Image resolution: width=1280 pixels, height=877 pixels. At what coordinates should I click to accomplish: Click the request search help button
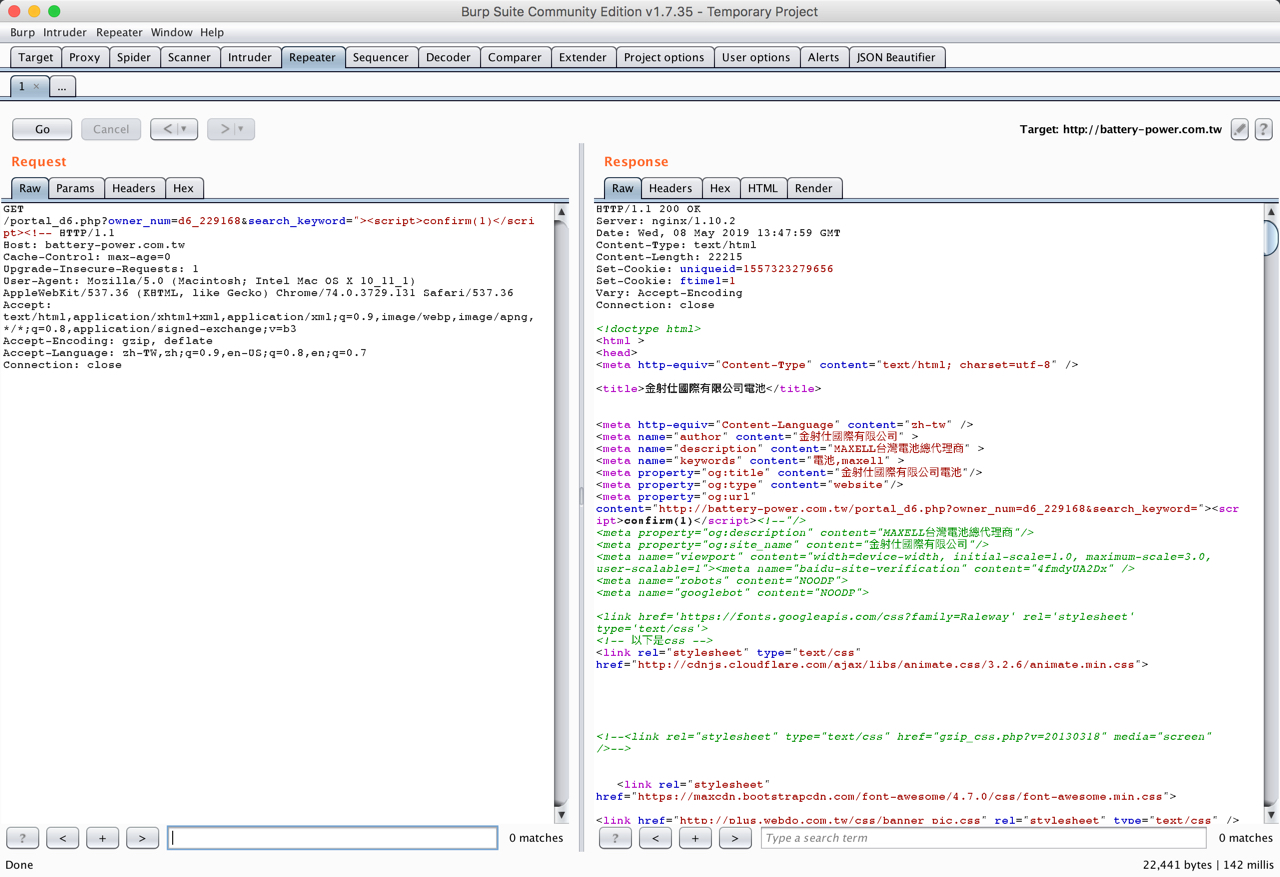coord(22,838)
